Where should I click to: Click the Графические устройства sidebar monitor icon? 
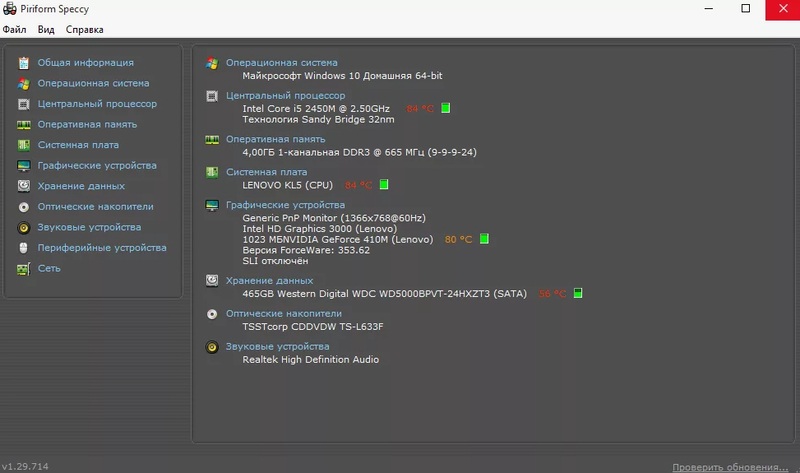click(x=23, y=165)
